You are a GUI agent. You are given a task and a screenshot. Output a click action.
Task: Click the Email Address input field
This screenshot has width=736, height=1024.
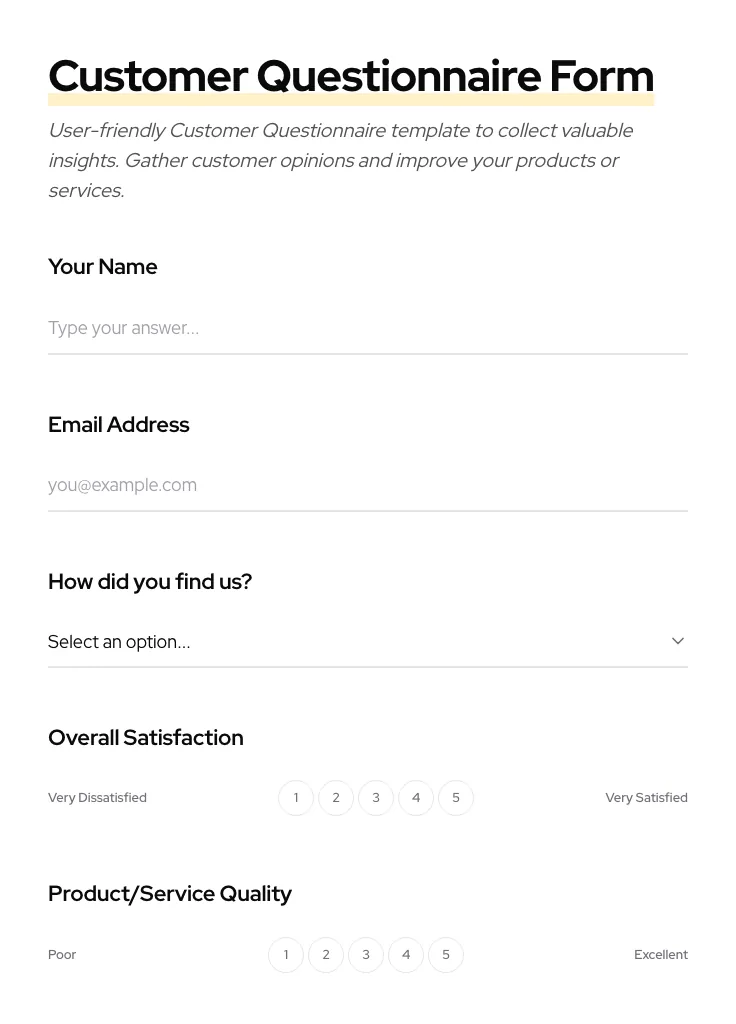point(368,485)
